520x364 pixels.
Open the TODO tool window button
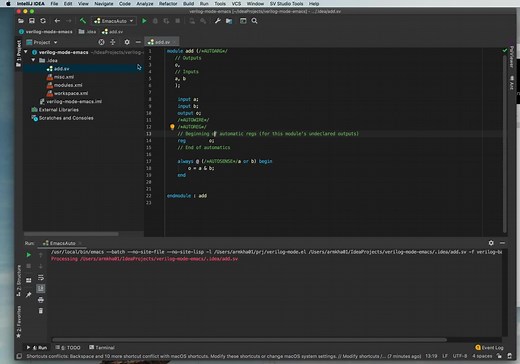coord(68,348)
